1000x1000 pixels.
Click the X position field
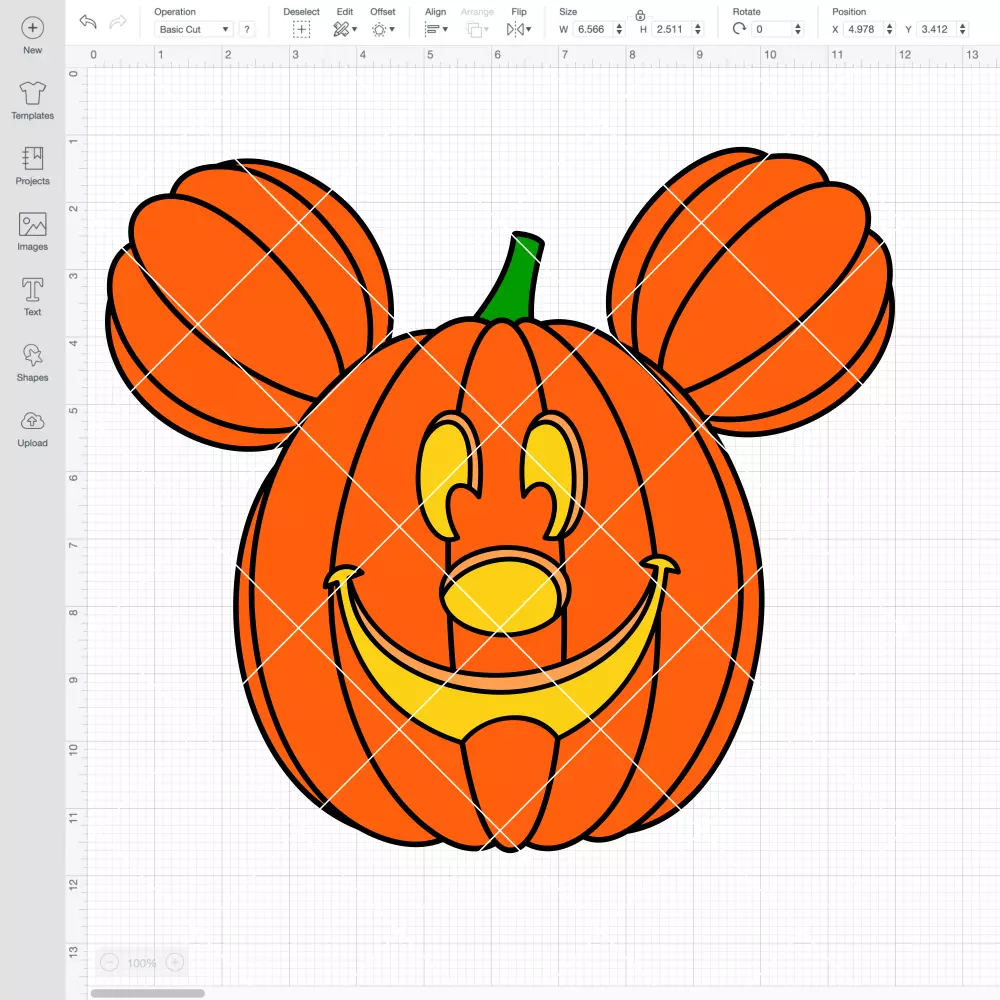864,29
